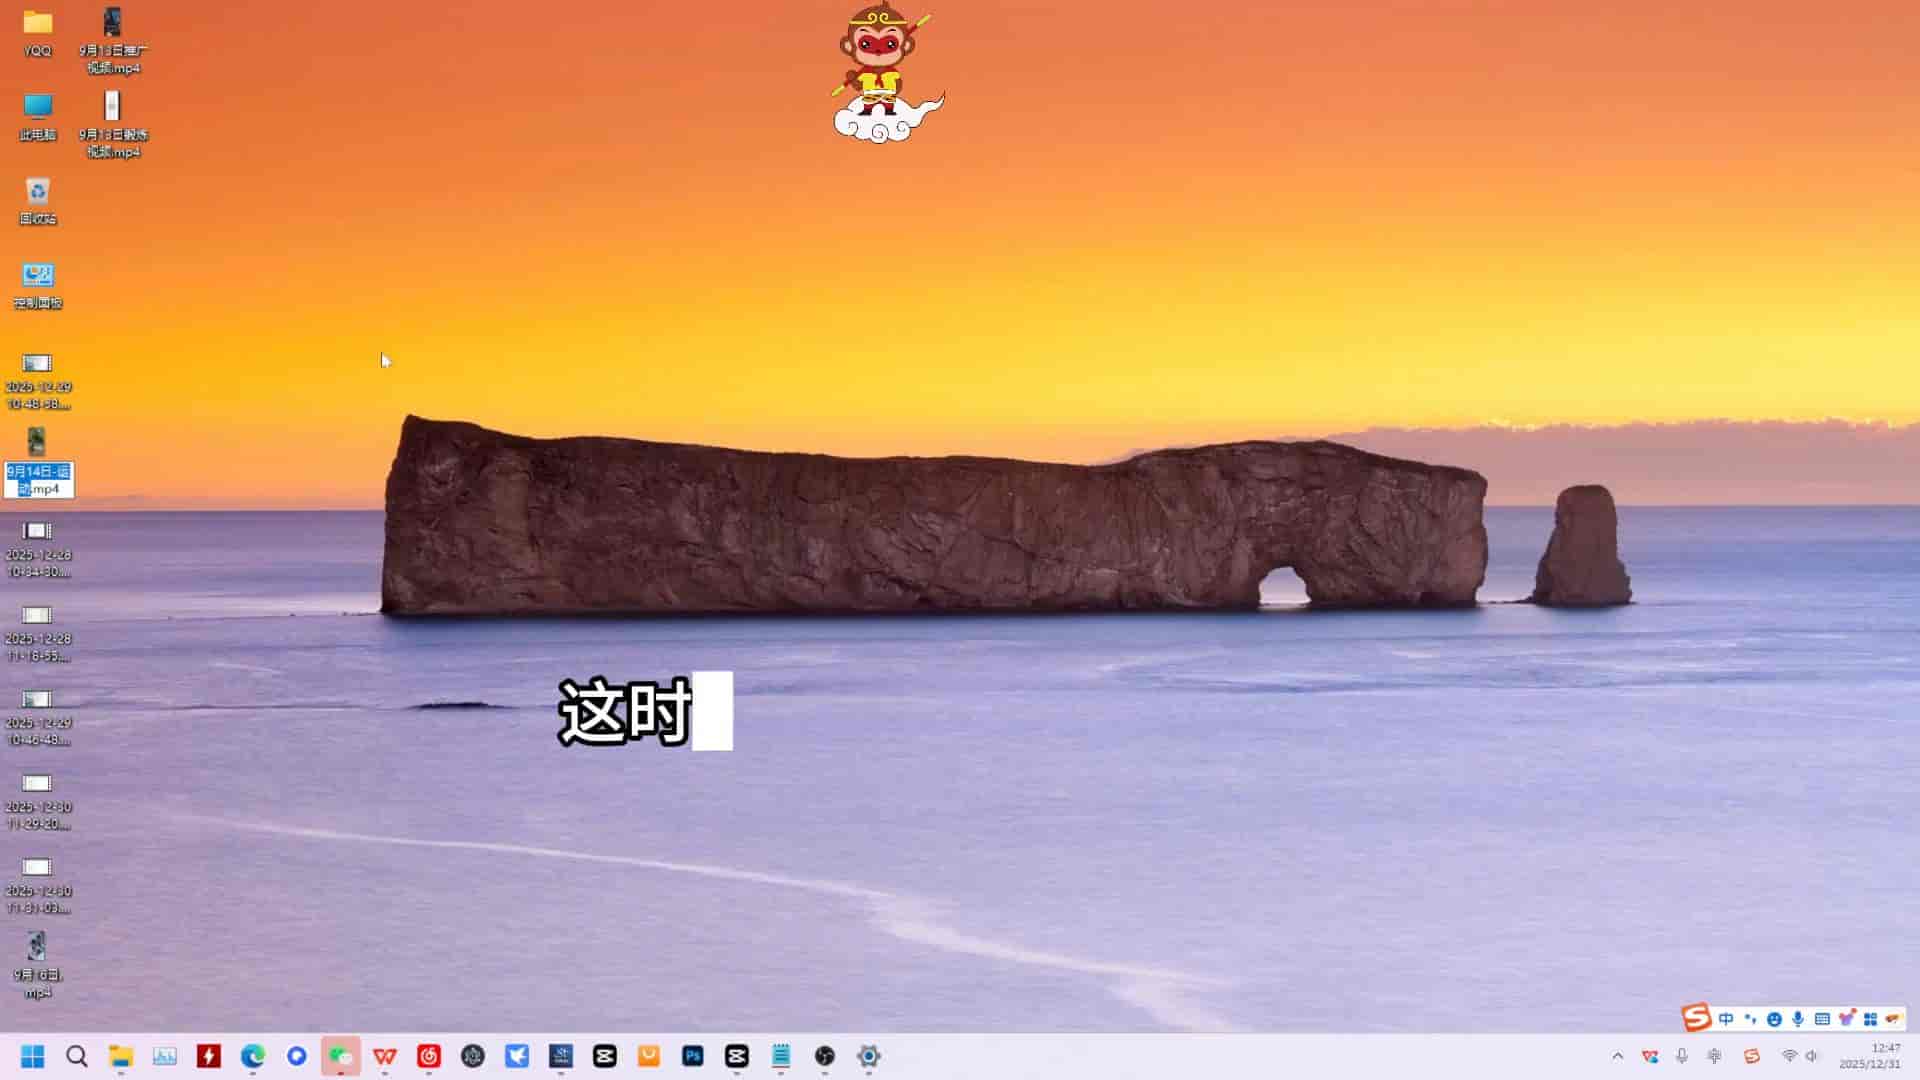Open the blue bird app on taskbar
Viewport: 1920px width, 1080px height.
pyautogui.click(x=517, y=1056)
